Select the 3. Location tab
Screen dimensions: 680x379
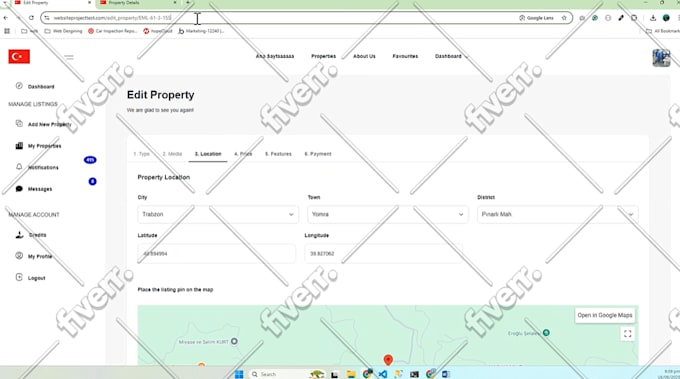click(208, 154)
